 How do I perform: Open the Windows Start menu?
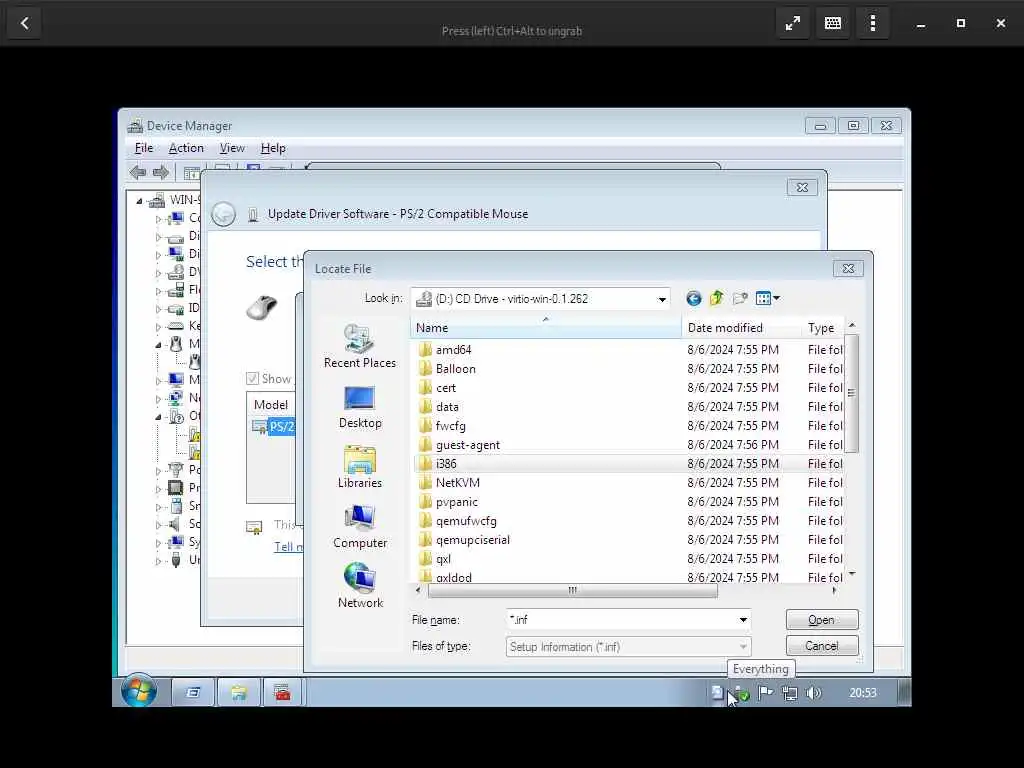138,691
